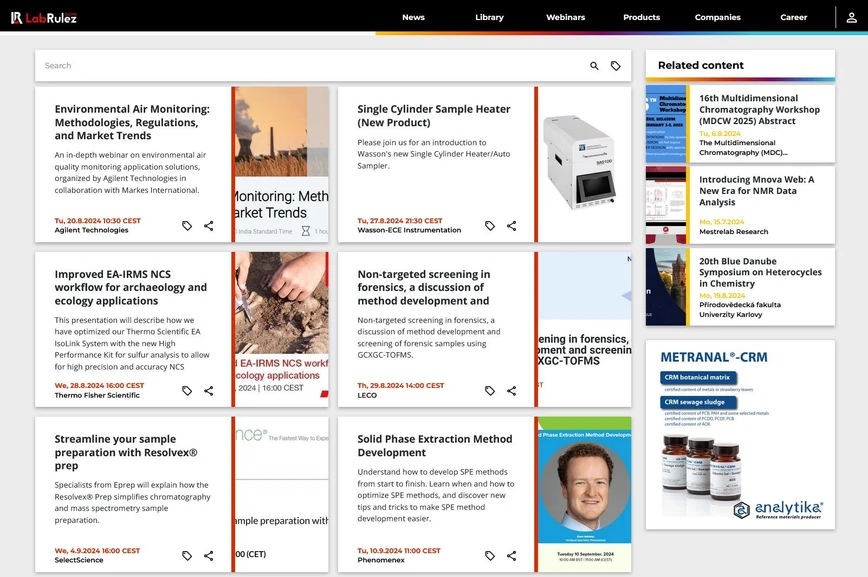Share the Solid Phase Extraction Method Development card
Viewport: 868px width, 577px height.
click(x=512, y=555)
